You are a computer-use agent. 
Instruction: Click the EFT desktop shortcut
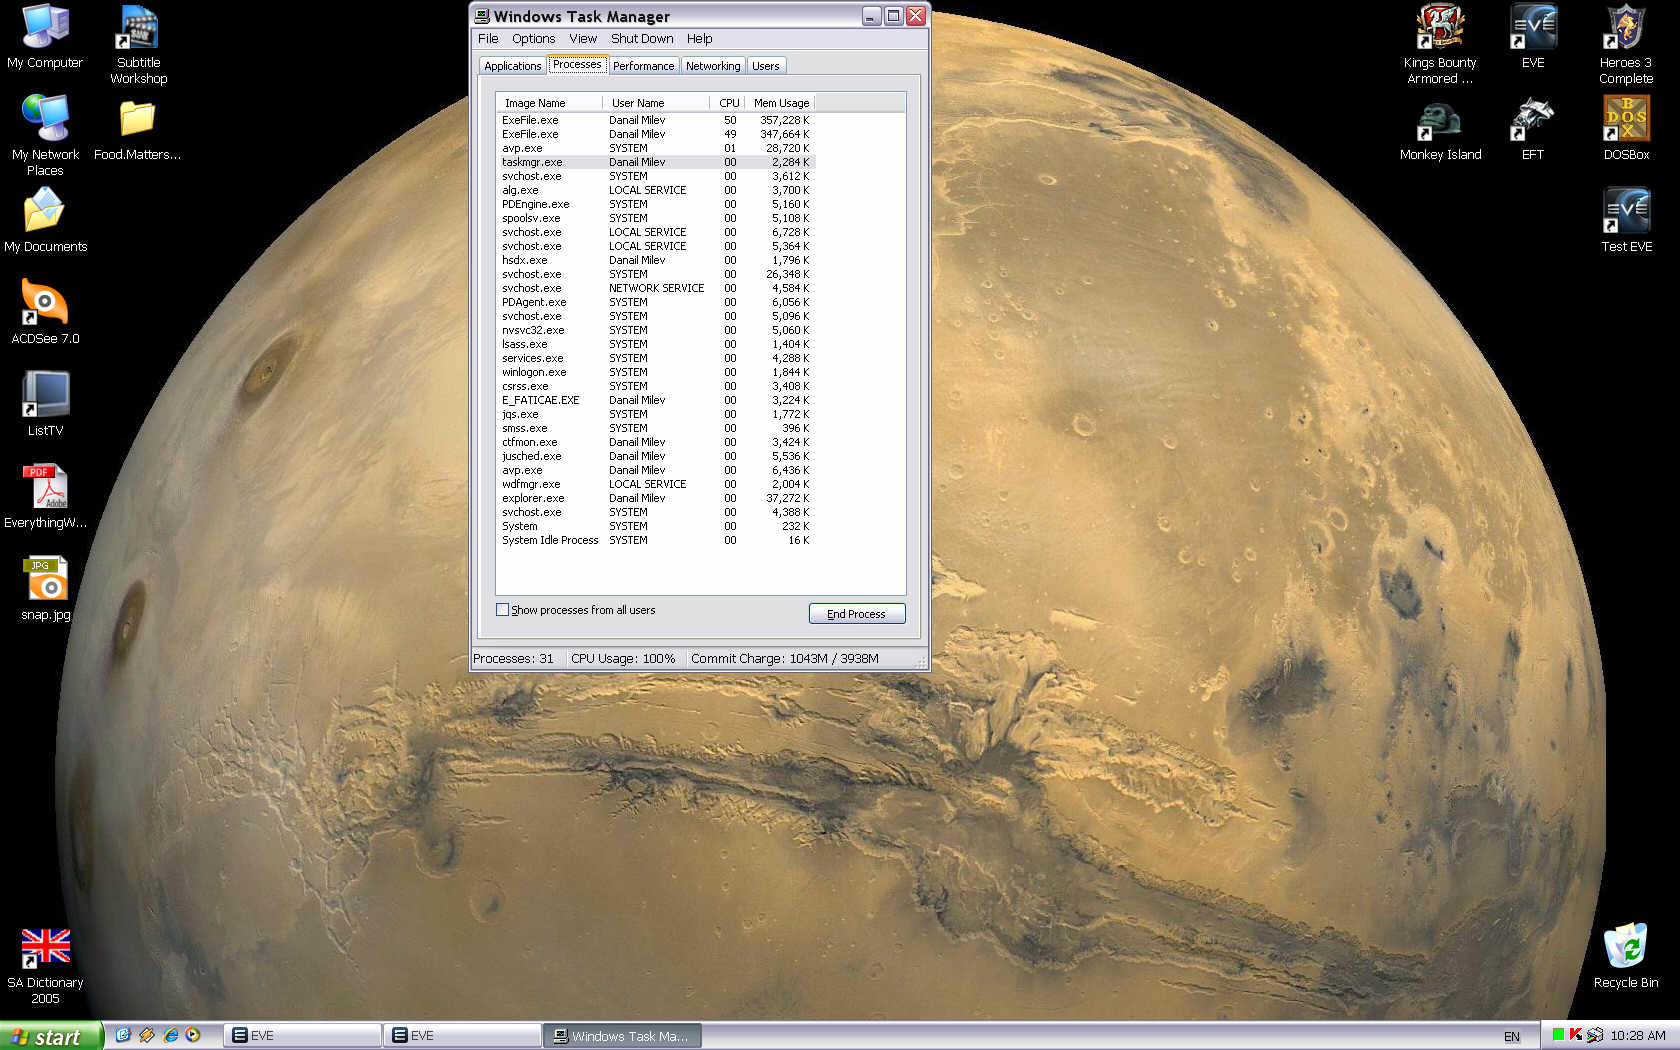pos(1532,120)
